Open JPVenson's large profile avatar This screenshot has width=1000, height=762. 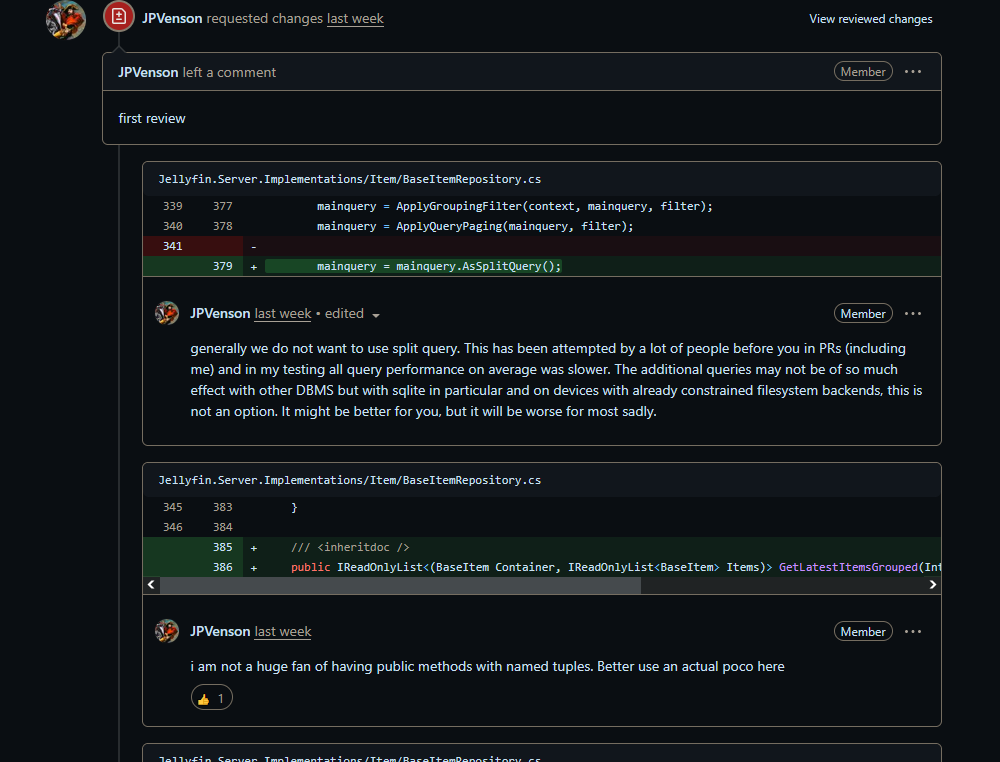click(x=66, y=20)
